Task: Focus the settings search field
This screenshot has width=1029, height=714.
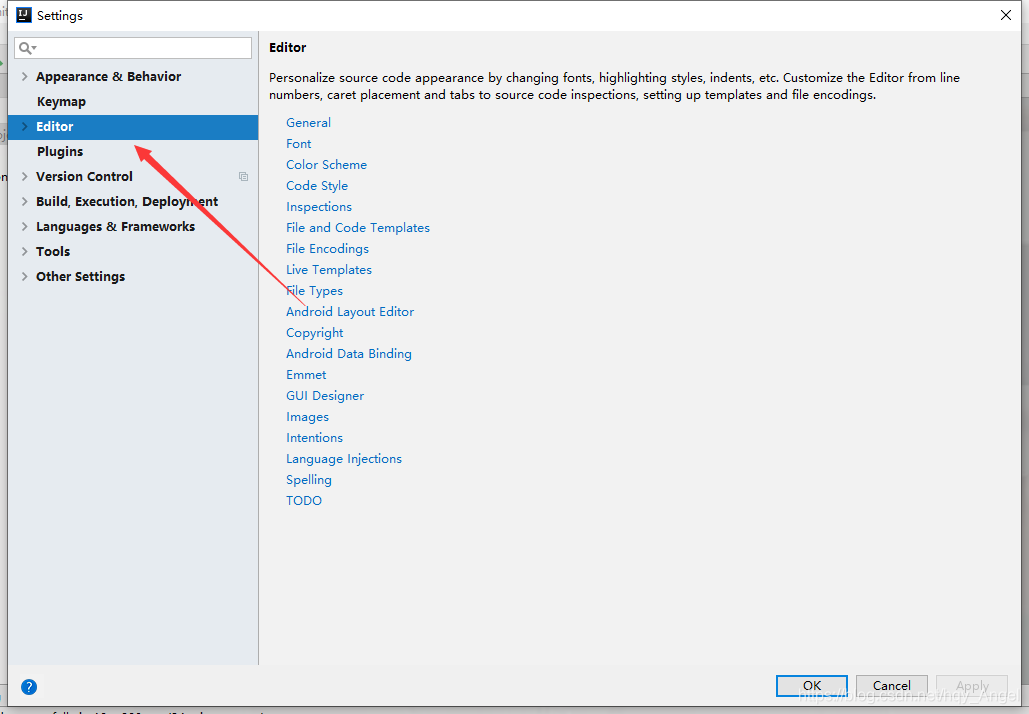Action: [x=133, y=48]
